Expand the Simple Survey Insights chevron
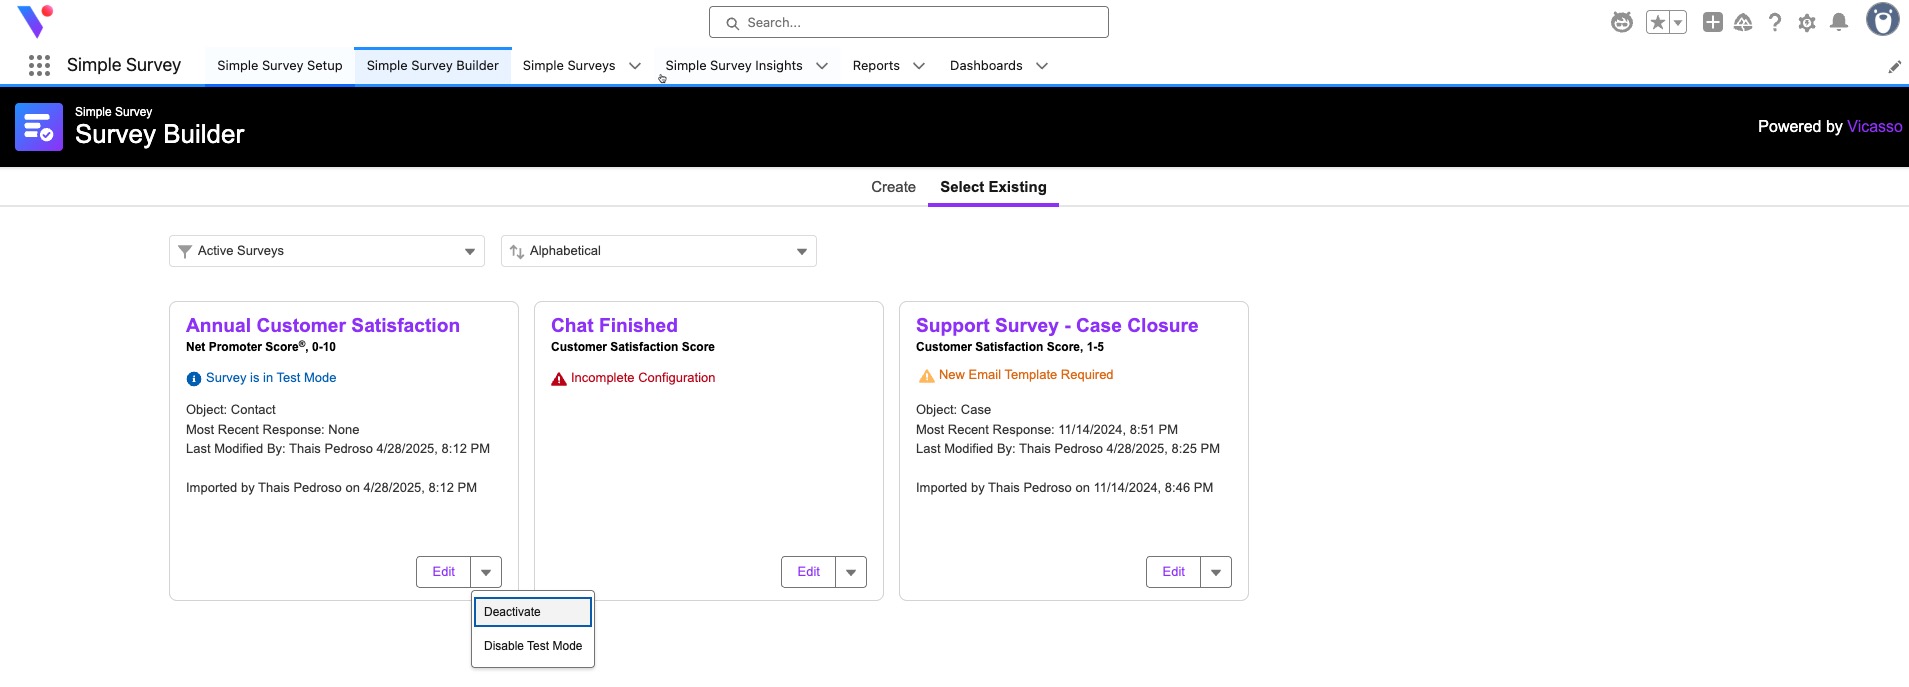Screen dimensions: 1909x687 pyautogui.click(x=822, y=66)
